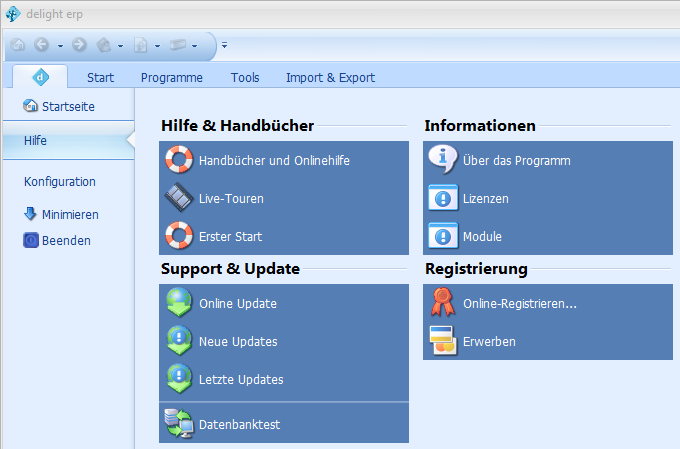
Task: Go to Startseite in the sidebar
Action: click(x=68, y=106)
